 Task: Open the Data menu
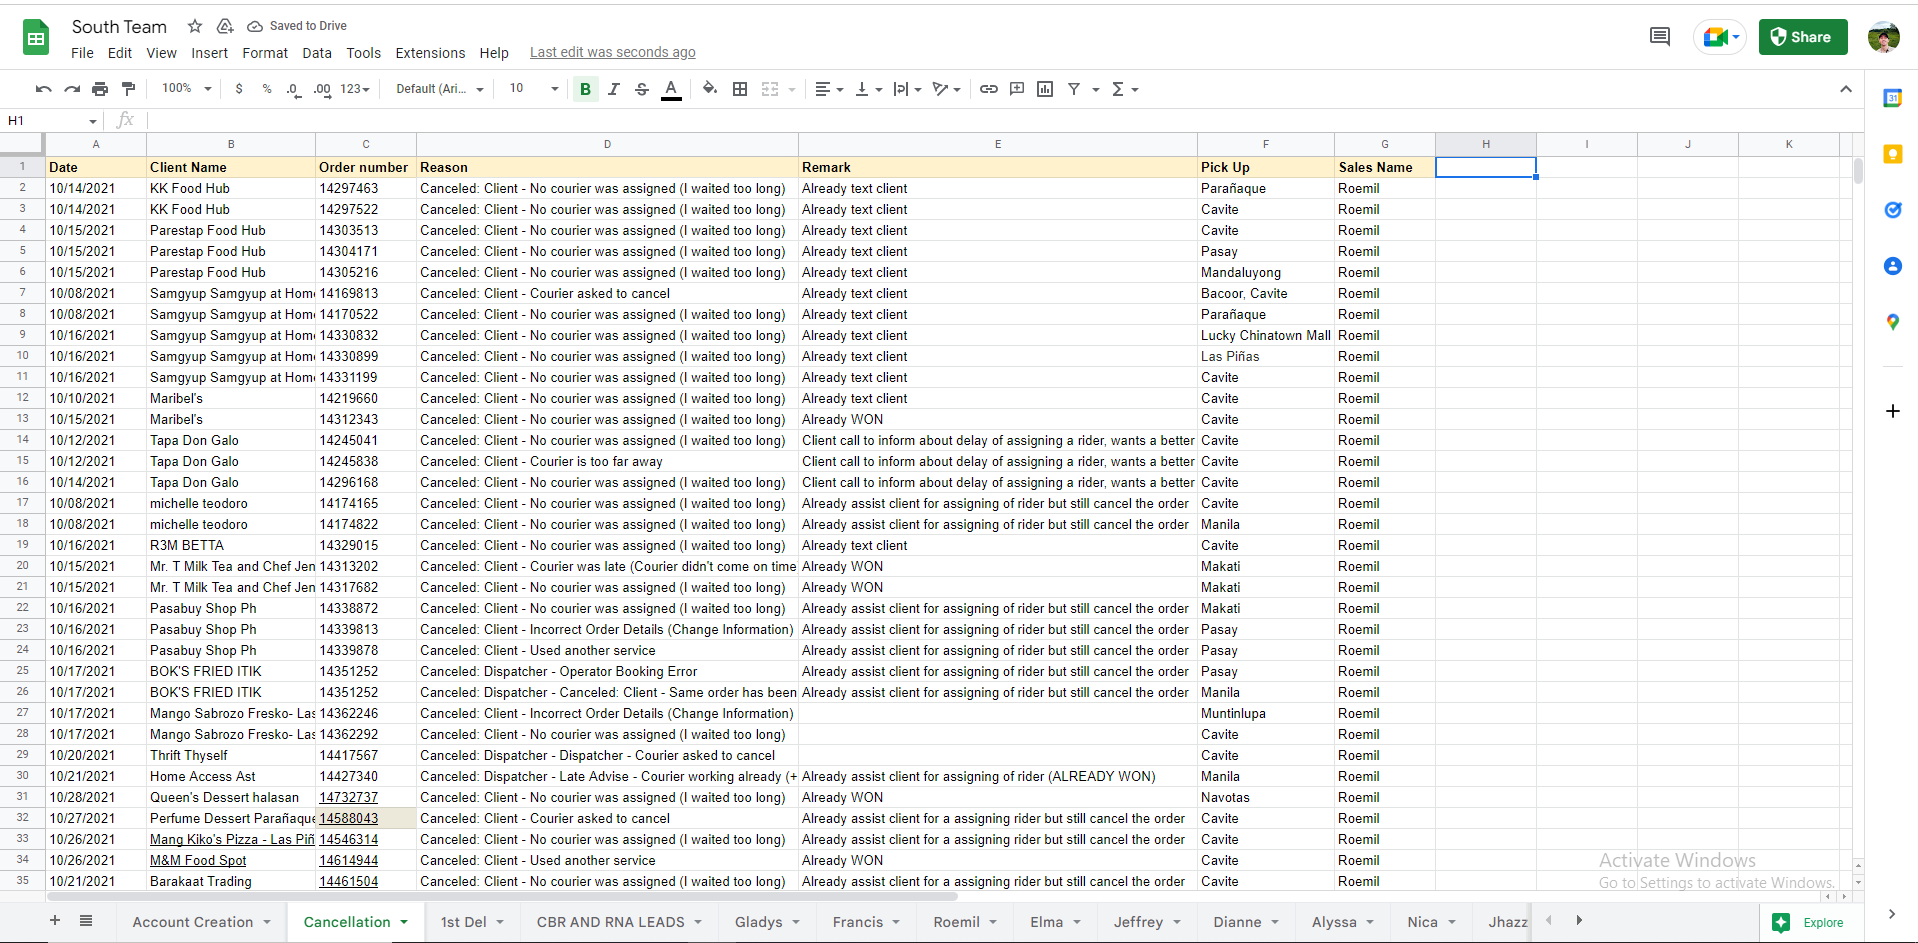317,53
